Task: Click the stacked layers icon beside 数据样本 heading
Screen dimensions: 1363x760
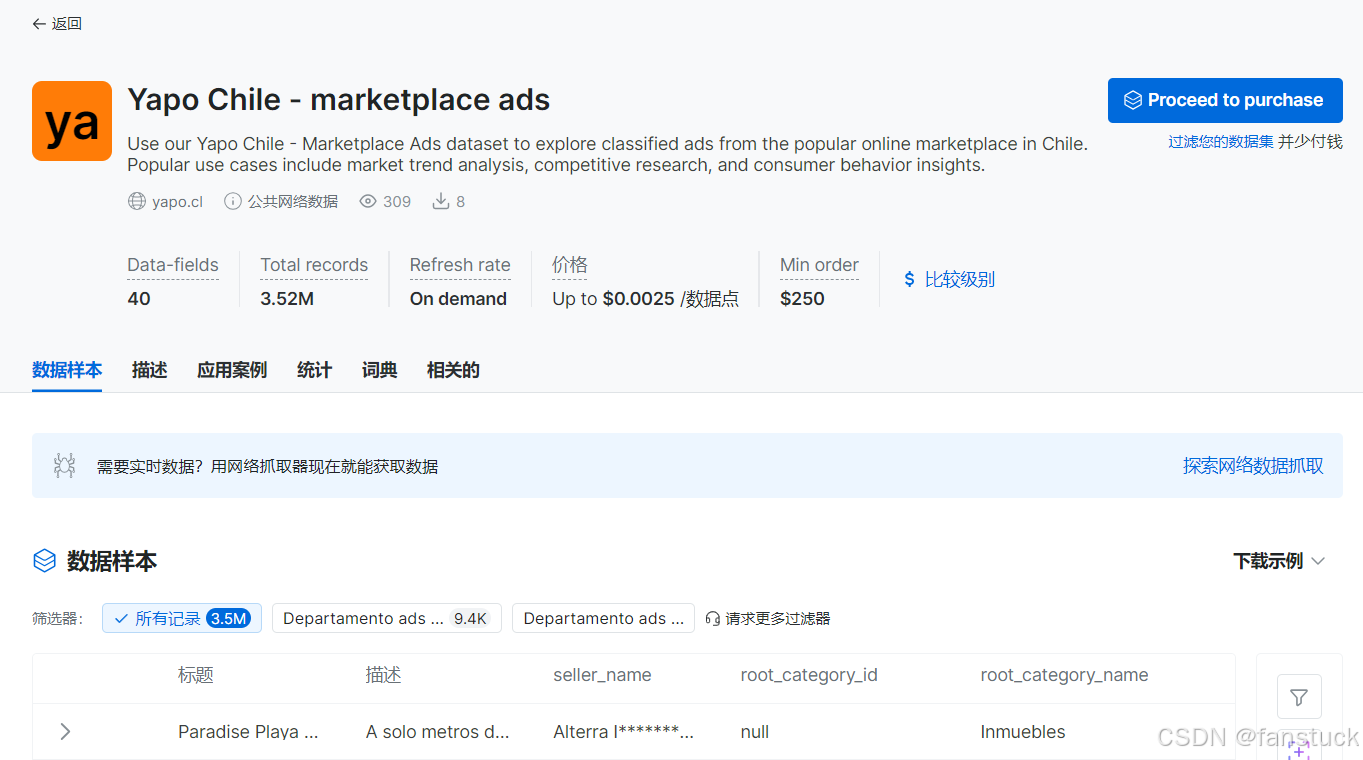Action: [45, 561]
